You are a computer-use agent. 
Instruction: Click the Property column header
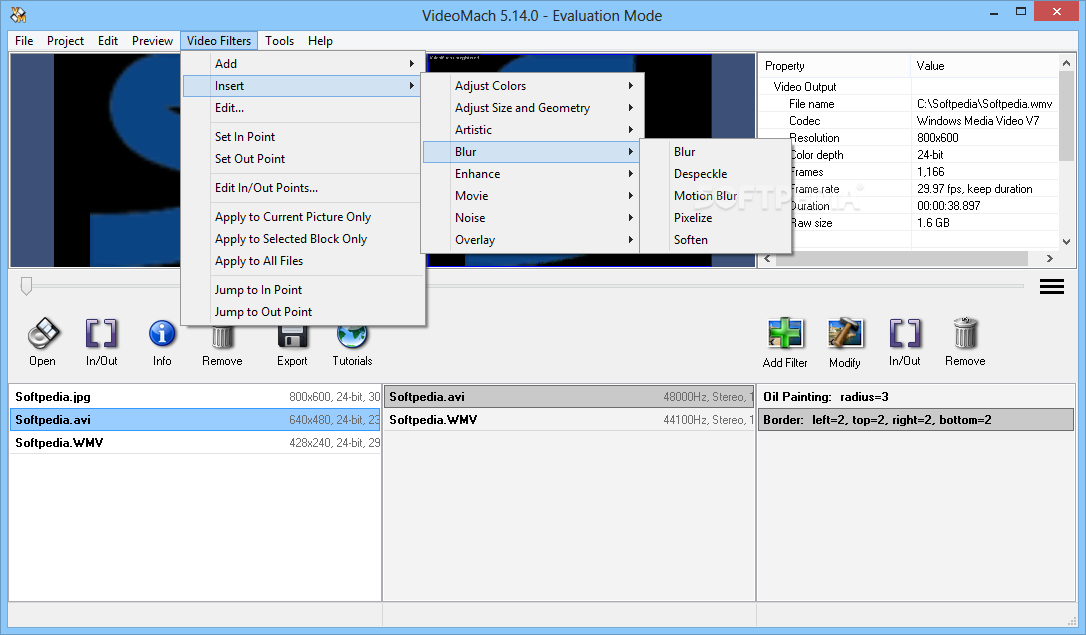click(x=835, y=66)
